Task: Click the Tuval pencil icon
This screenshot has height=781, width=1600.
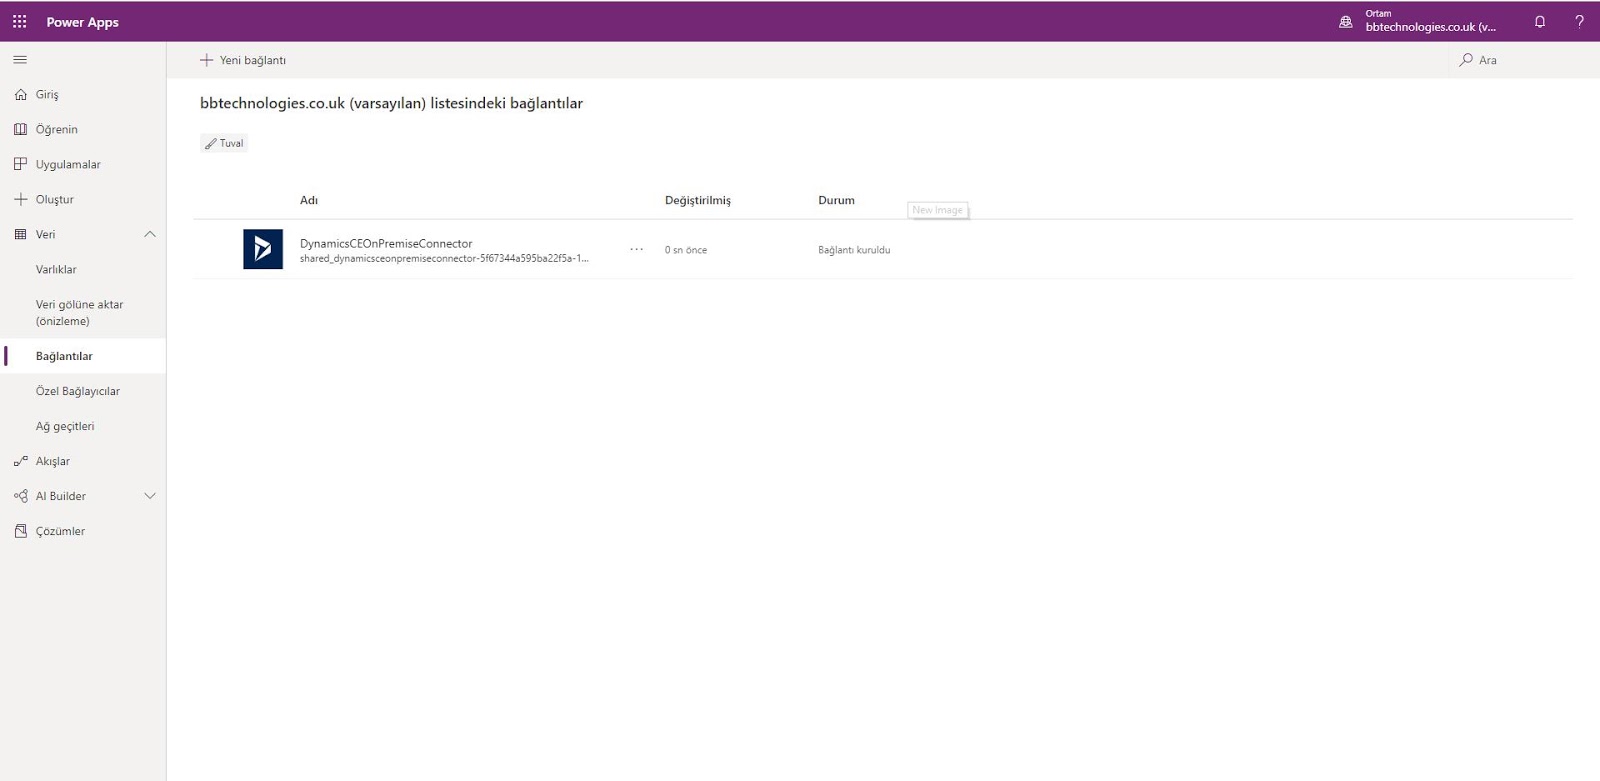Action: [x=211, y=143]
